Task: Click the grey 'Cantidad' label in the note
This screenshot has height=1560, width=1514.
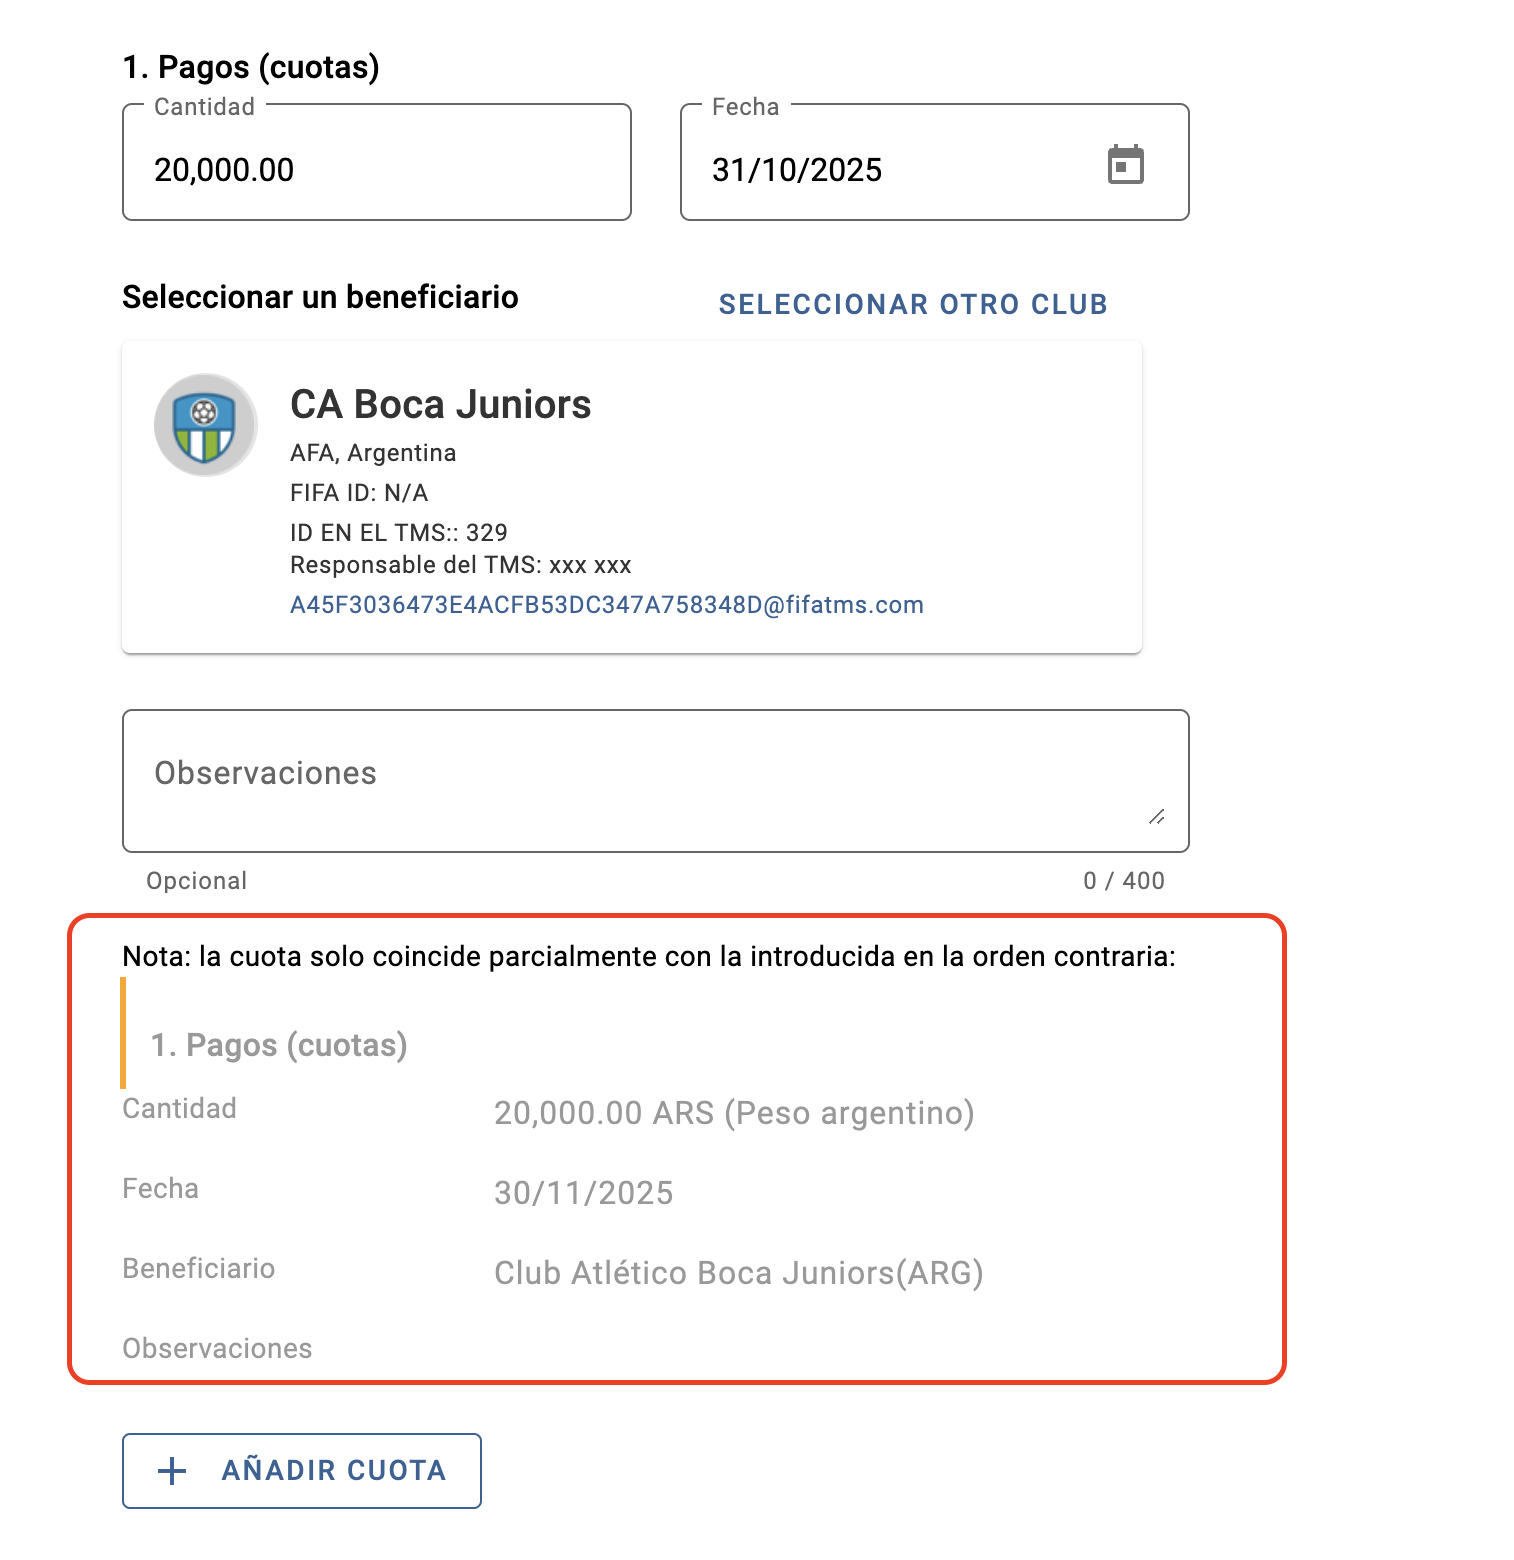Action: coord(180,1109)
